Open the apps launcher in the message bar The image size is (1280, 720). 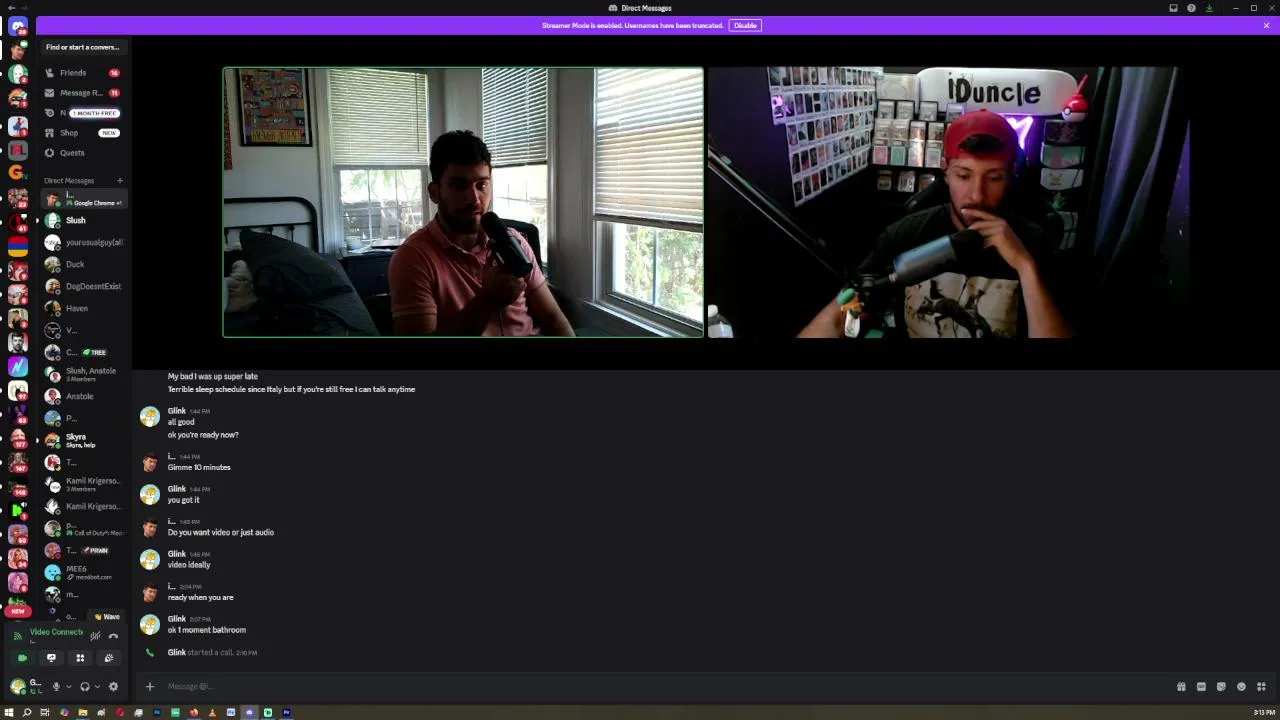tap(1261, 687)
